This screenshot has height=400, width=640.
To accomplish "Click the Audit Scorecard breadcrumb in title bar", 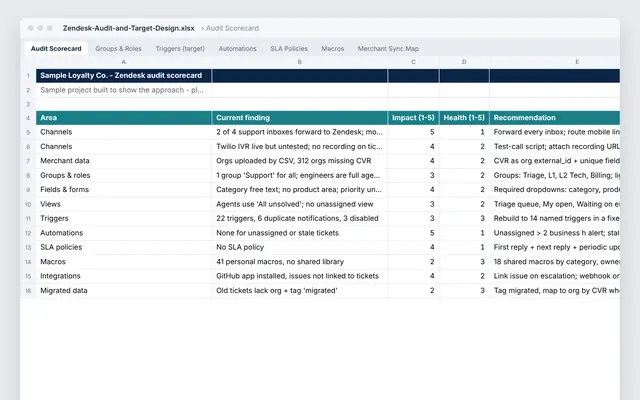I will click(x=232, y=28).
